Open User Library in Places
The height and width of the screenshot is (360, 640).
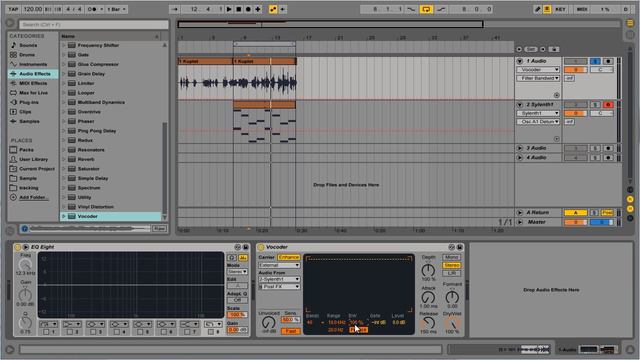(33, 159)
